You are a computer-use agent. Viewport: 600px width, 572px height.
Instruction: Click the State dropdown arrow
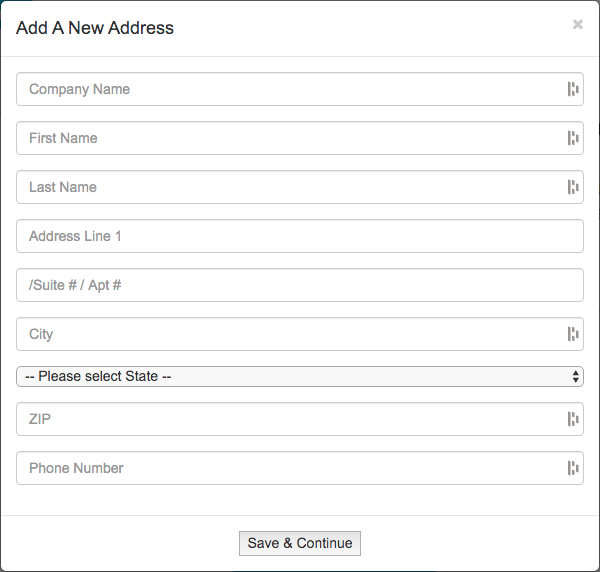[x=575, y=376]
